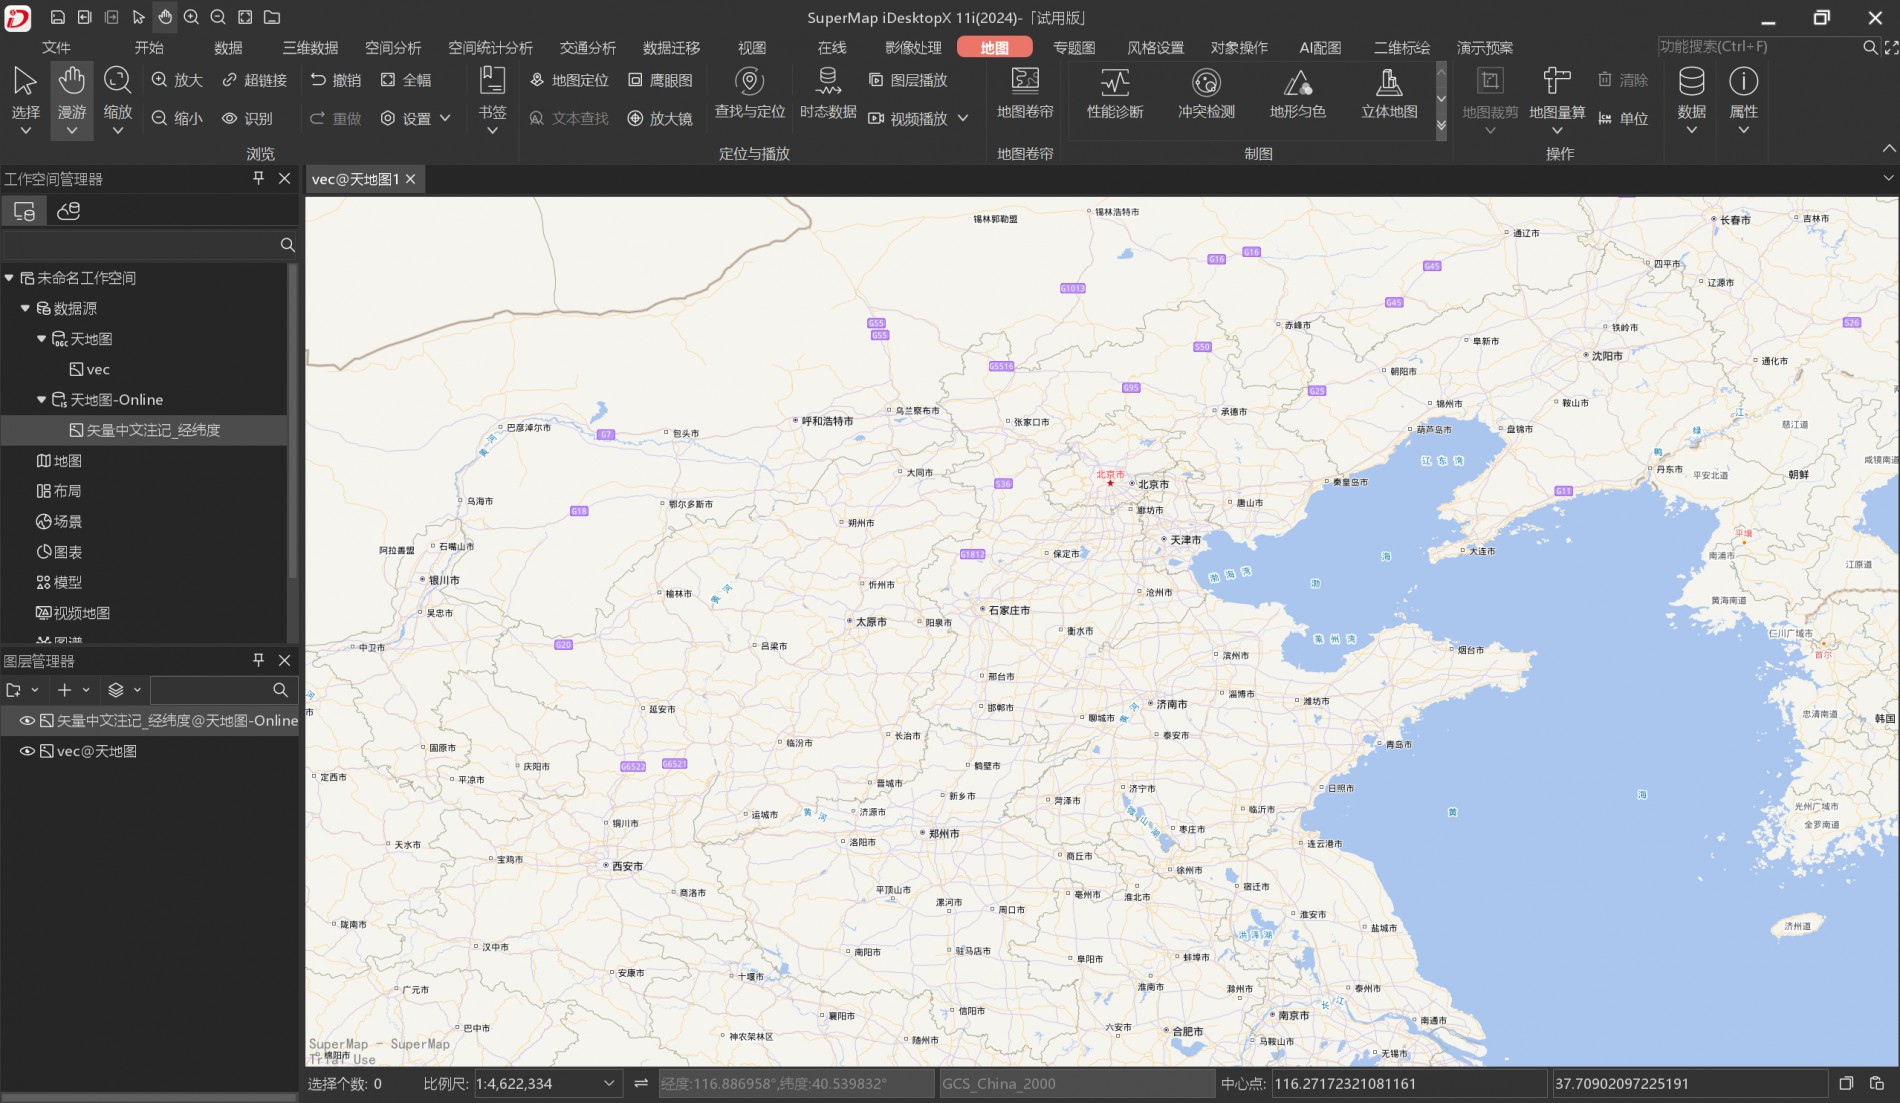Screen dimensions: 1900x1103
Task: Select the vec dataset in tree
Action: click(x=90, y=369)
